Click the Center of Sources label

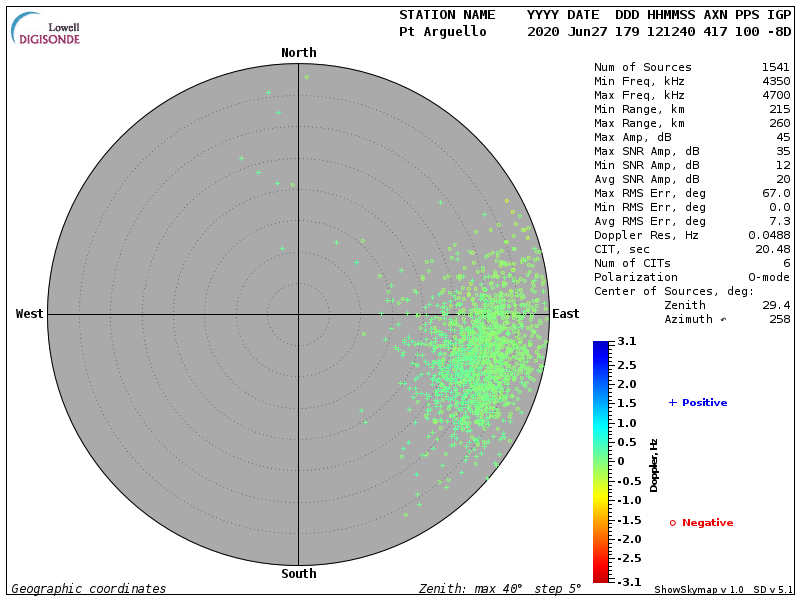[673, 291]
